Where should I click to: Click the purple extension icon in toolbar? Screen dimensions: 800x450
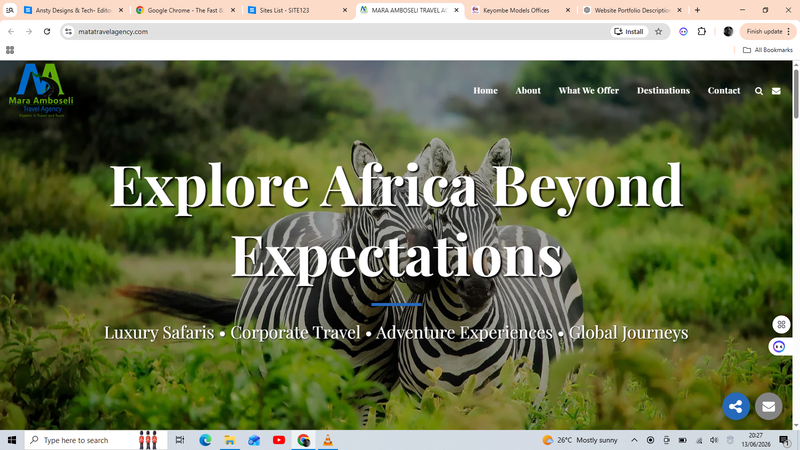coord(683,32)
